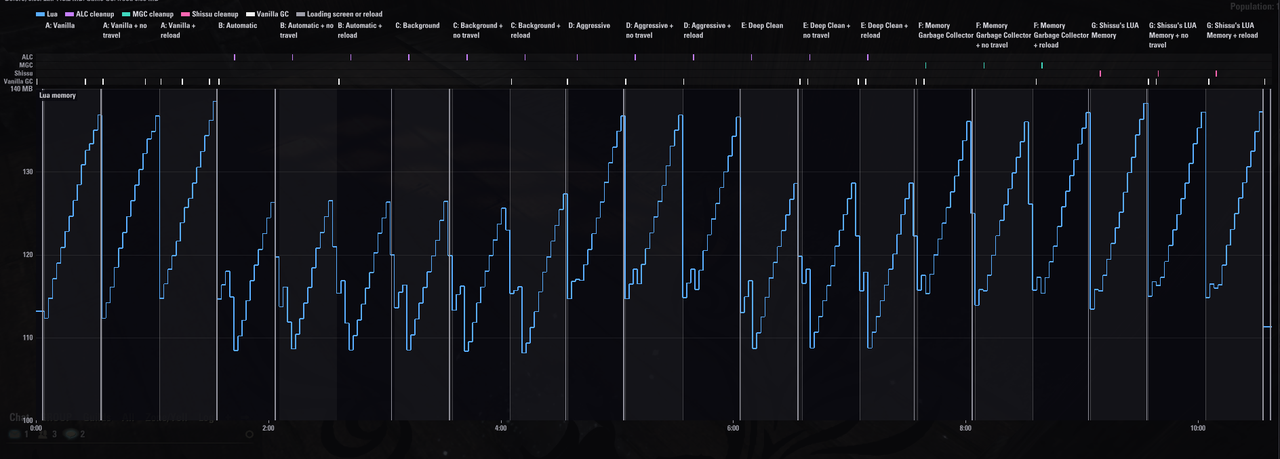Screen dimensions: 1280x459
Task: Click the D: Aggressive + no travel header
Action: tap(650, 30)
